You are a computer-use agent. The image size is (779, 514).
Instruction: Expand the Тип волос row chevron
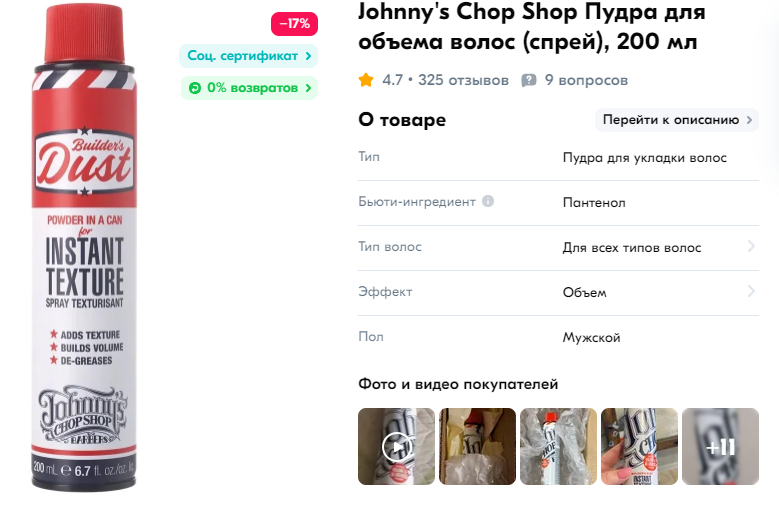[751, 246]
